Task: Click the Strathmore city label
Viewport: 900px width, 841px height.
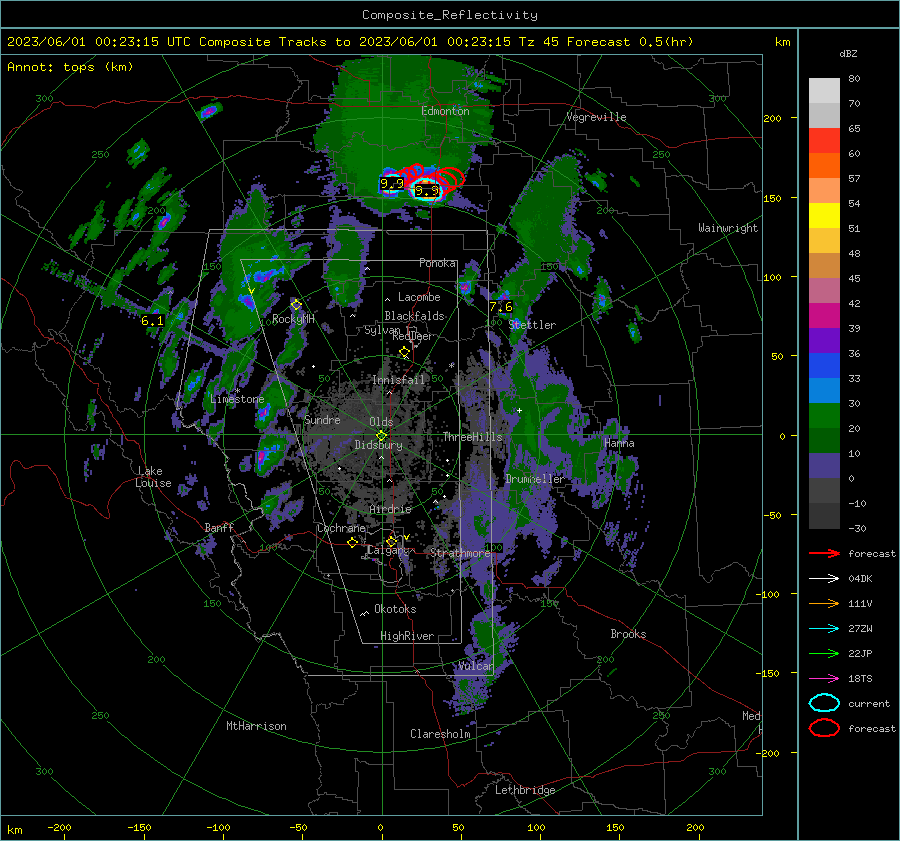Action: click(460, 553)
